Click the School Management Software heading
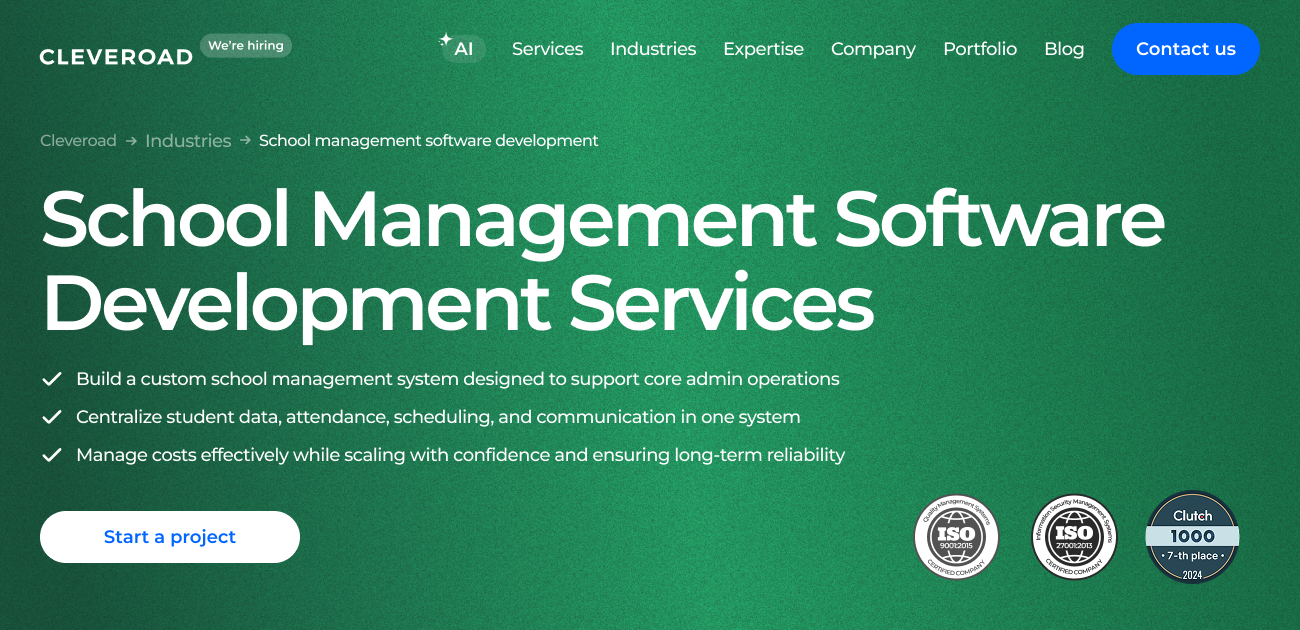 pos(602,260)
